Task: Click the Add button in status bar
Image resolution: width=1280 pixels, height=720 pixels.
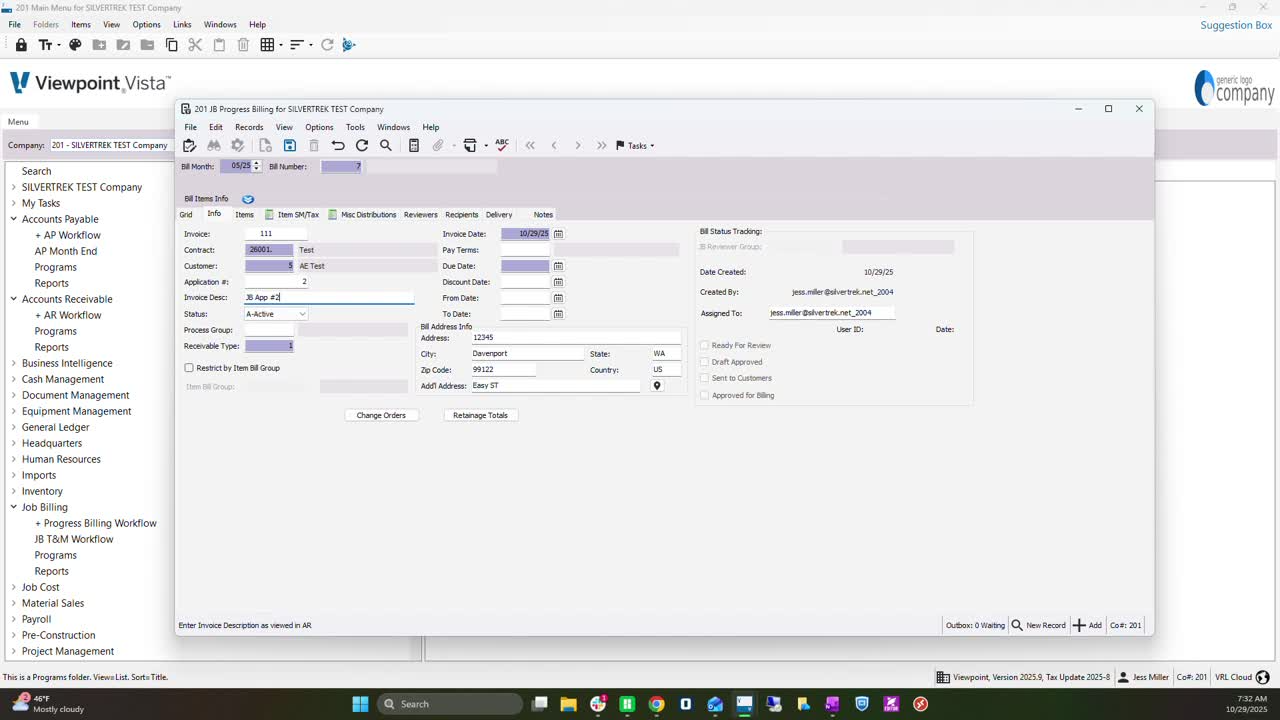Action: [x=1087, y=625]
